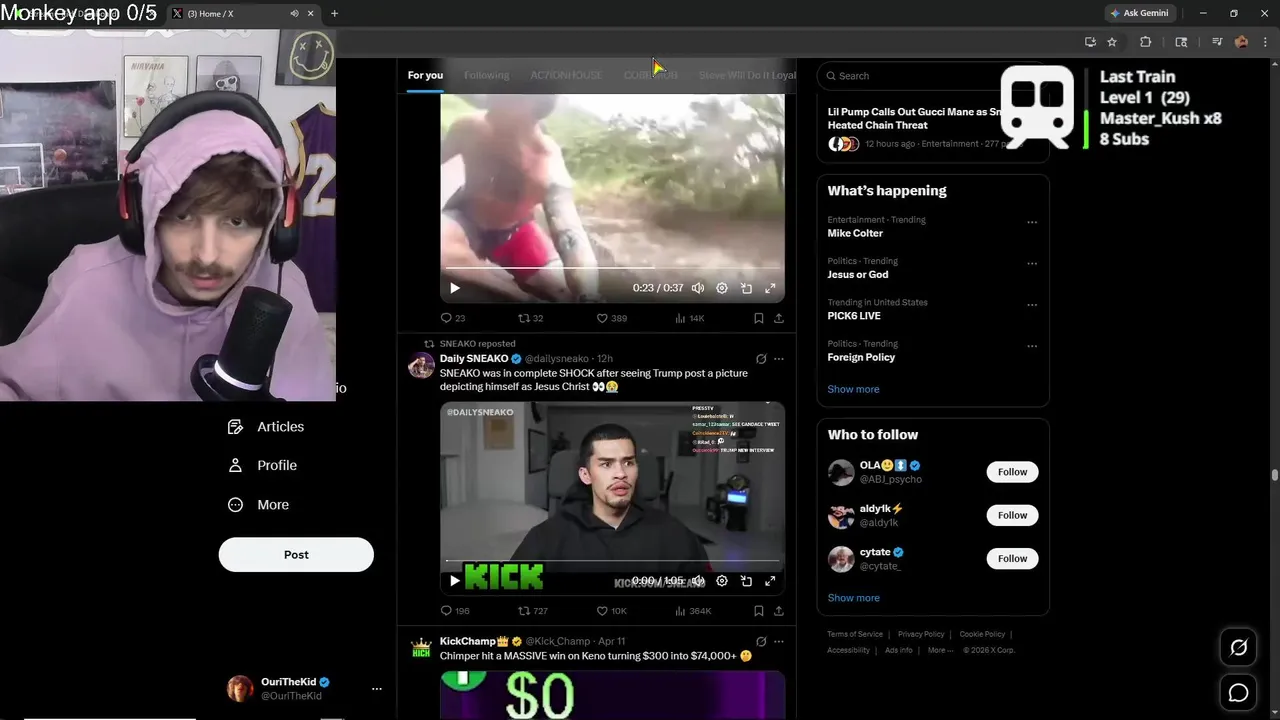Enter fullscreen on the 0:23/0:37 video

click(x=770, y=288)
